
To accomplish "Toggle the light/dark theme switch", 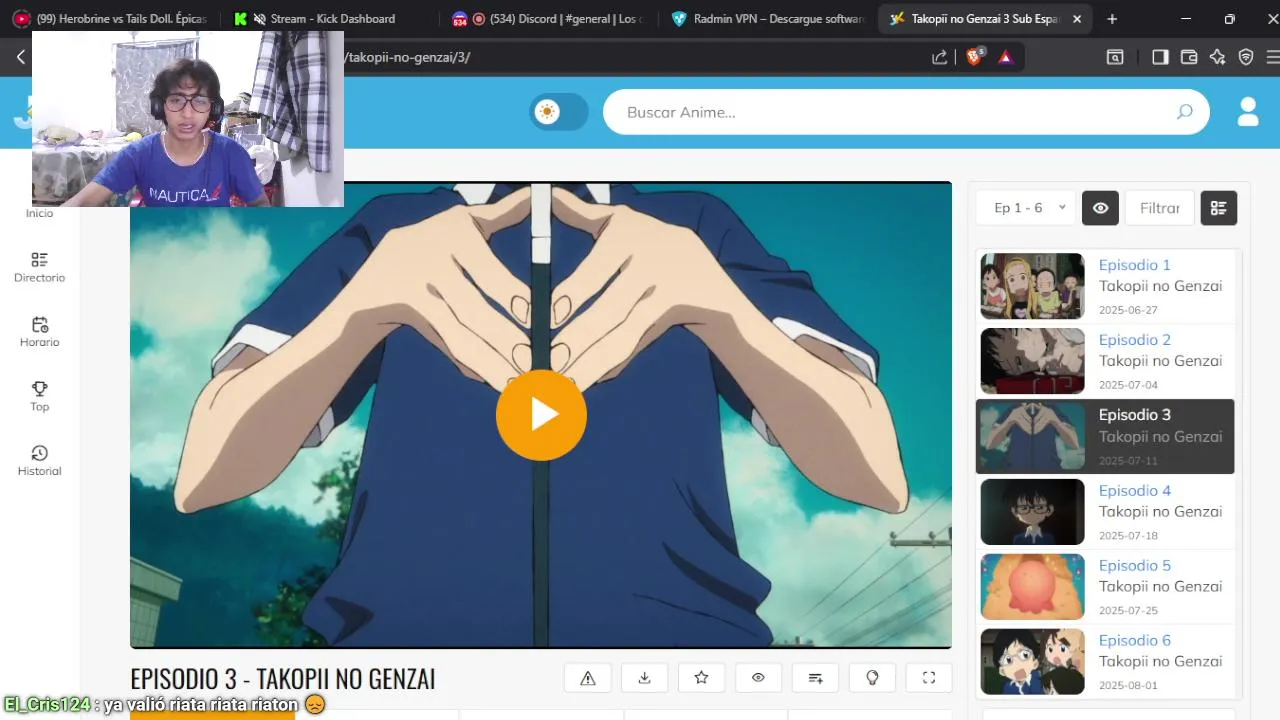I will (559, 112).
